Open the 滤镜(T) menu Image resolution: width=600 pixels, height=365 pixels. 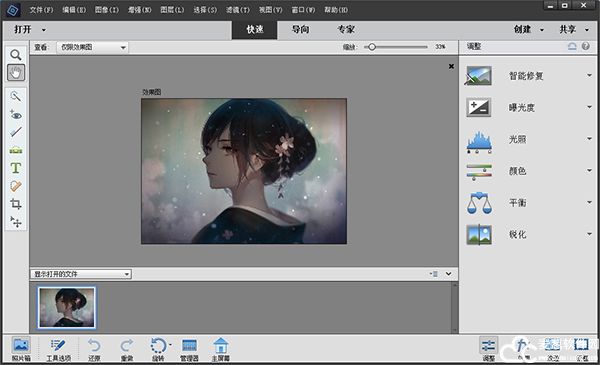(x=238, y=10)
